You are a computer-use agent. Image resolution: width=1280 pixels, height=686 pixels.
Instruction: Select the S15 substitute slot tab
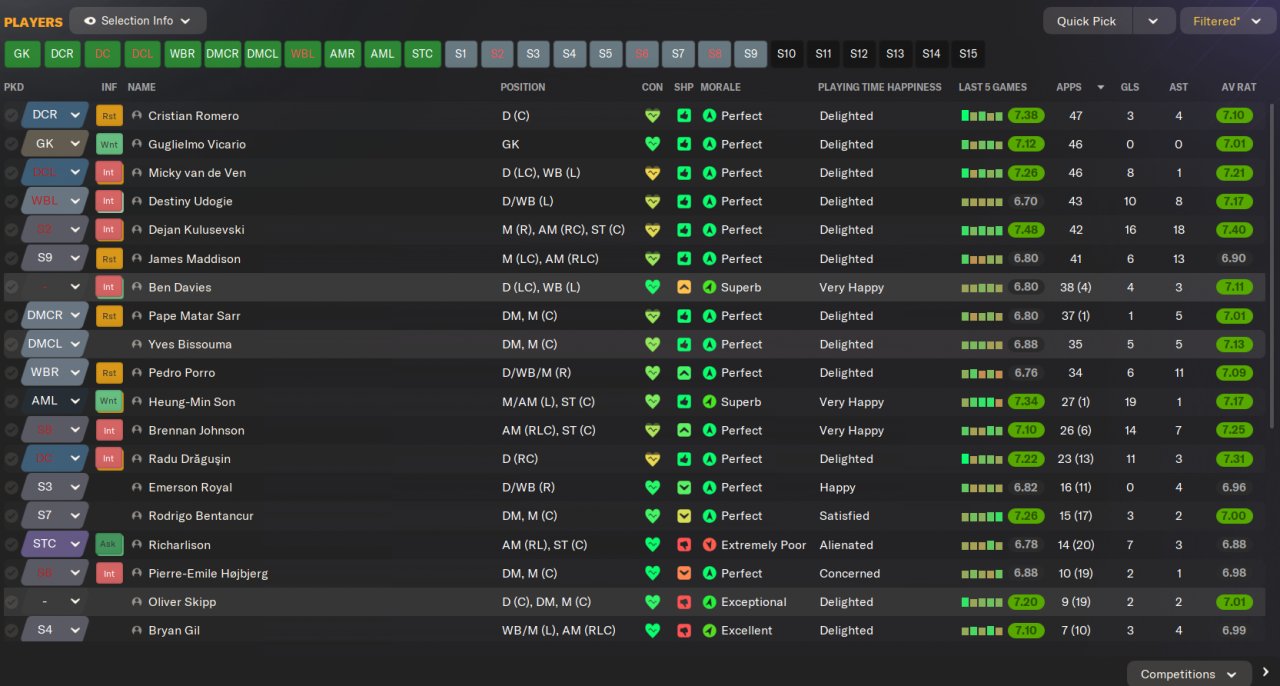point(967,54)
